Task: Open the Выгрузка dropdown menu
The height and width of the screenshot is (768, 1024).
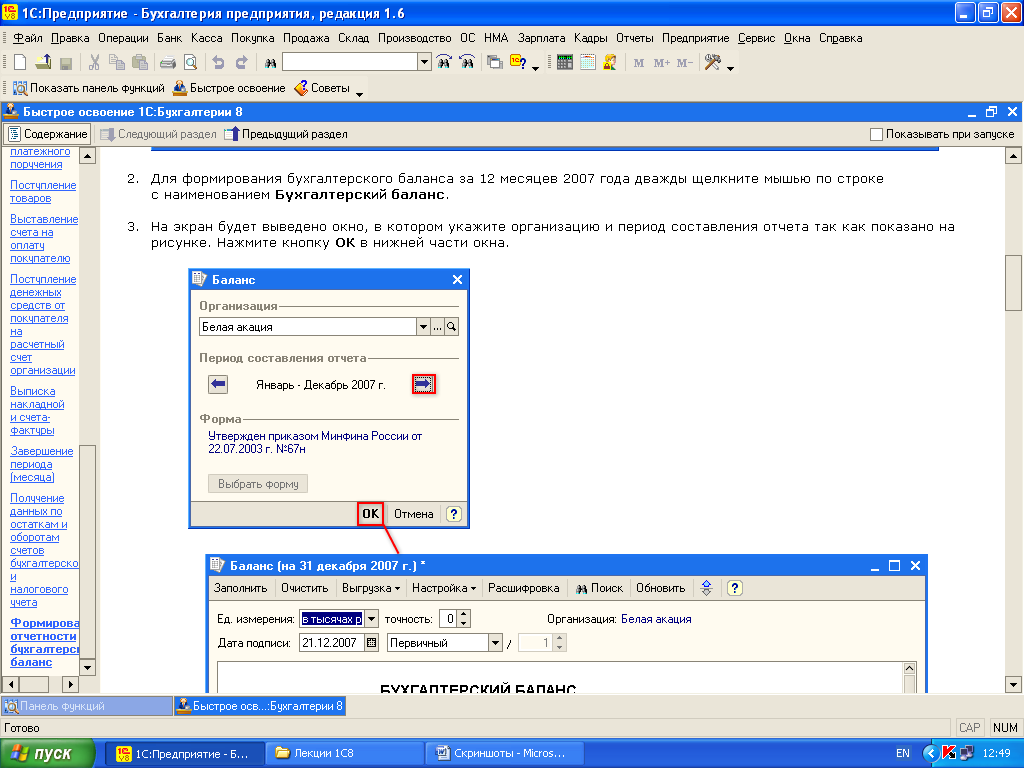Action: click(x=370, y=588)
